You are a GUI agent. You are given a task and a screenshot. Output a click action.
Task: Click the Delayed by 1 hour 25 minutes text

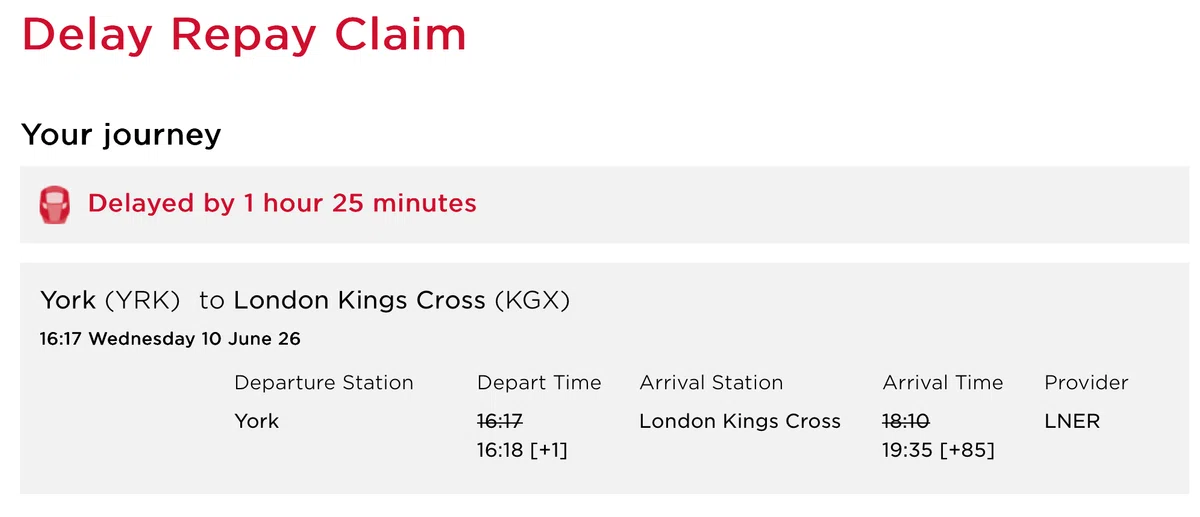tap(282, 203)
